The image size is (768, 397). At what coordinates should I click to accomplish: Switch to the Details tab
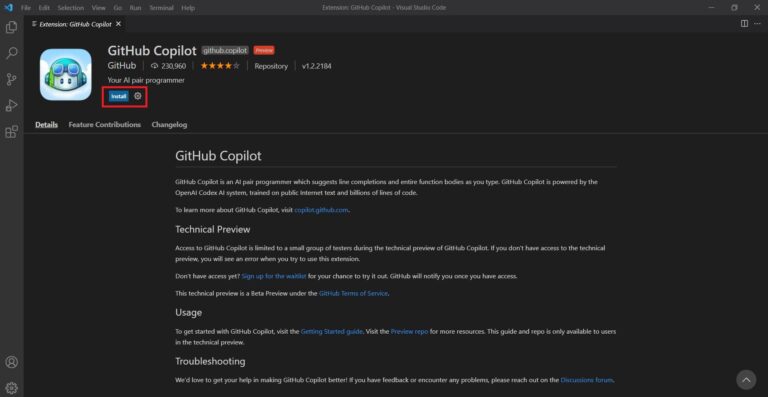47,125
